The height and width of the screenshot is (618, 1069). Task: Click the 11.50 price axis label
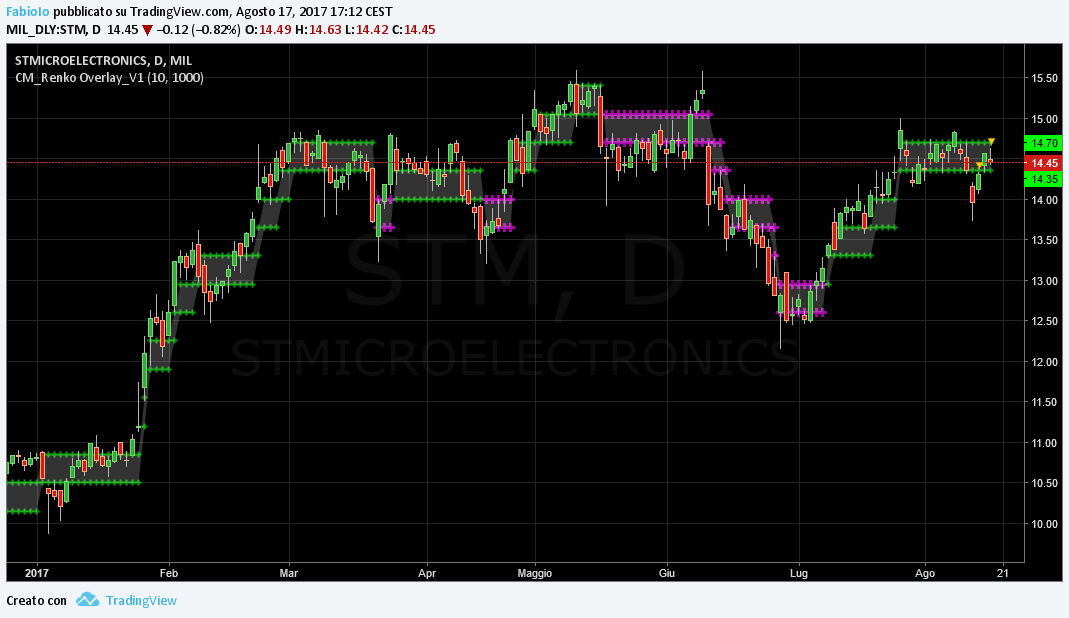click(x=1044, y=402)
